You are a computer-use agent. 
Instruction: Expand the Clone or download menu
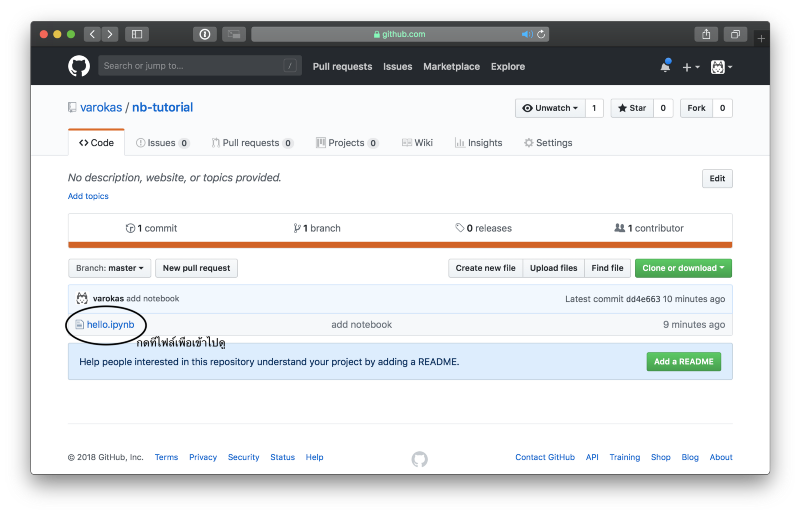click(x=684, y=268)
